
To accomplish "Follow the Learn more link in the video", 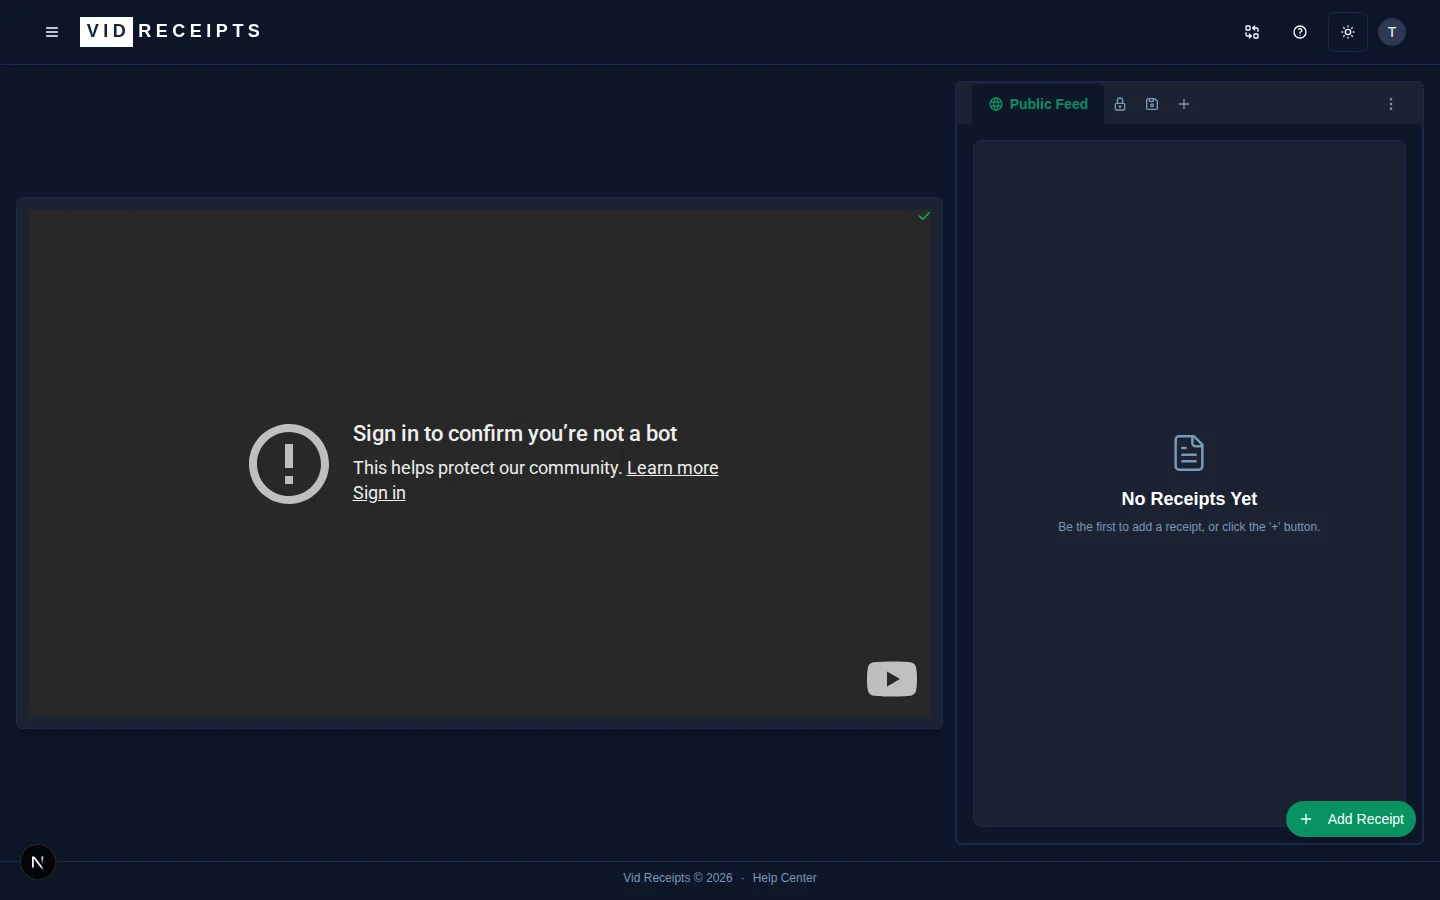I will pos(672,468).
